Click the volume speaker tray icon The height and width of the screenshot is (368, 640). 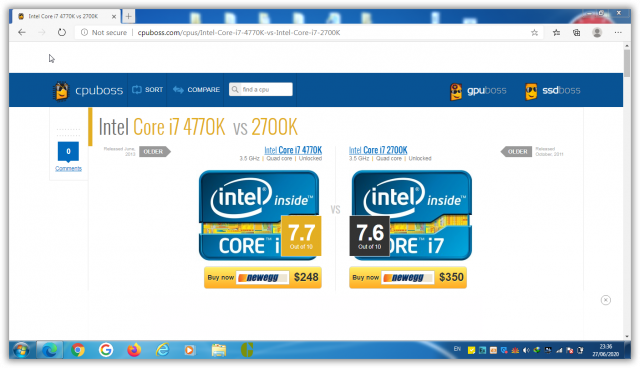click(x=527, y=350)
